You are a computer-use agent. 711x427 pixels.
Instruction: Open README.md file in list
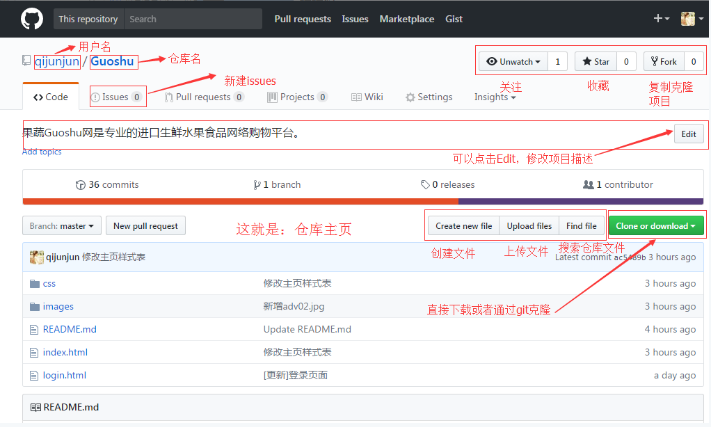[69, 330]
